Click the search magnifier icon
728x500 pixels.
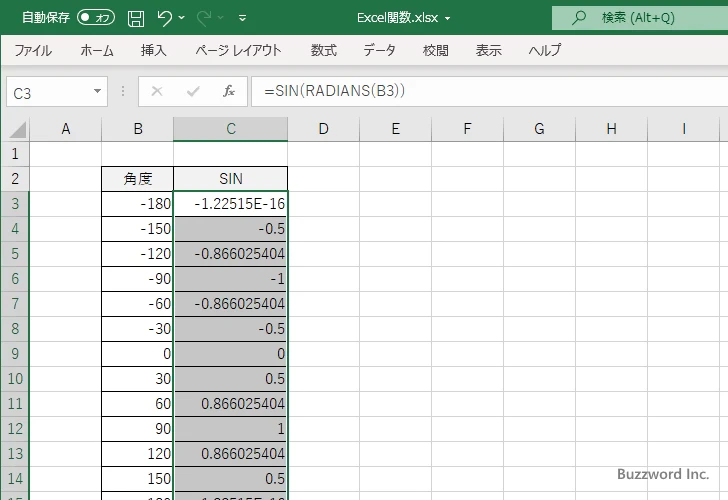click(x=578, y=18)
